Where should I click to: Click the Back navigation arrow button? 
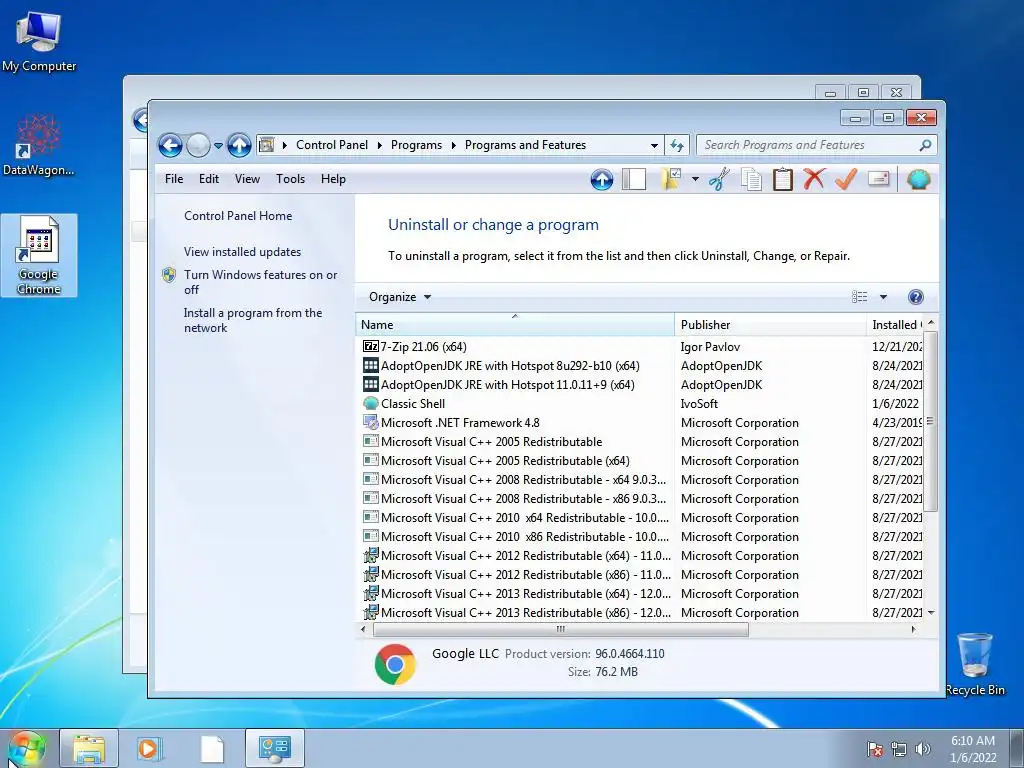170,145
